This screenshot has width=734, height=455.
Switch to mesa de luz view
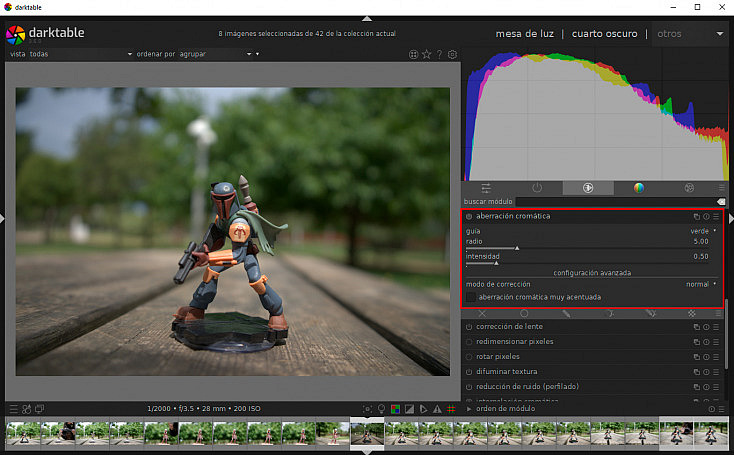(525, 34)
